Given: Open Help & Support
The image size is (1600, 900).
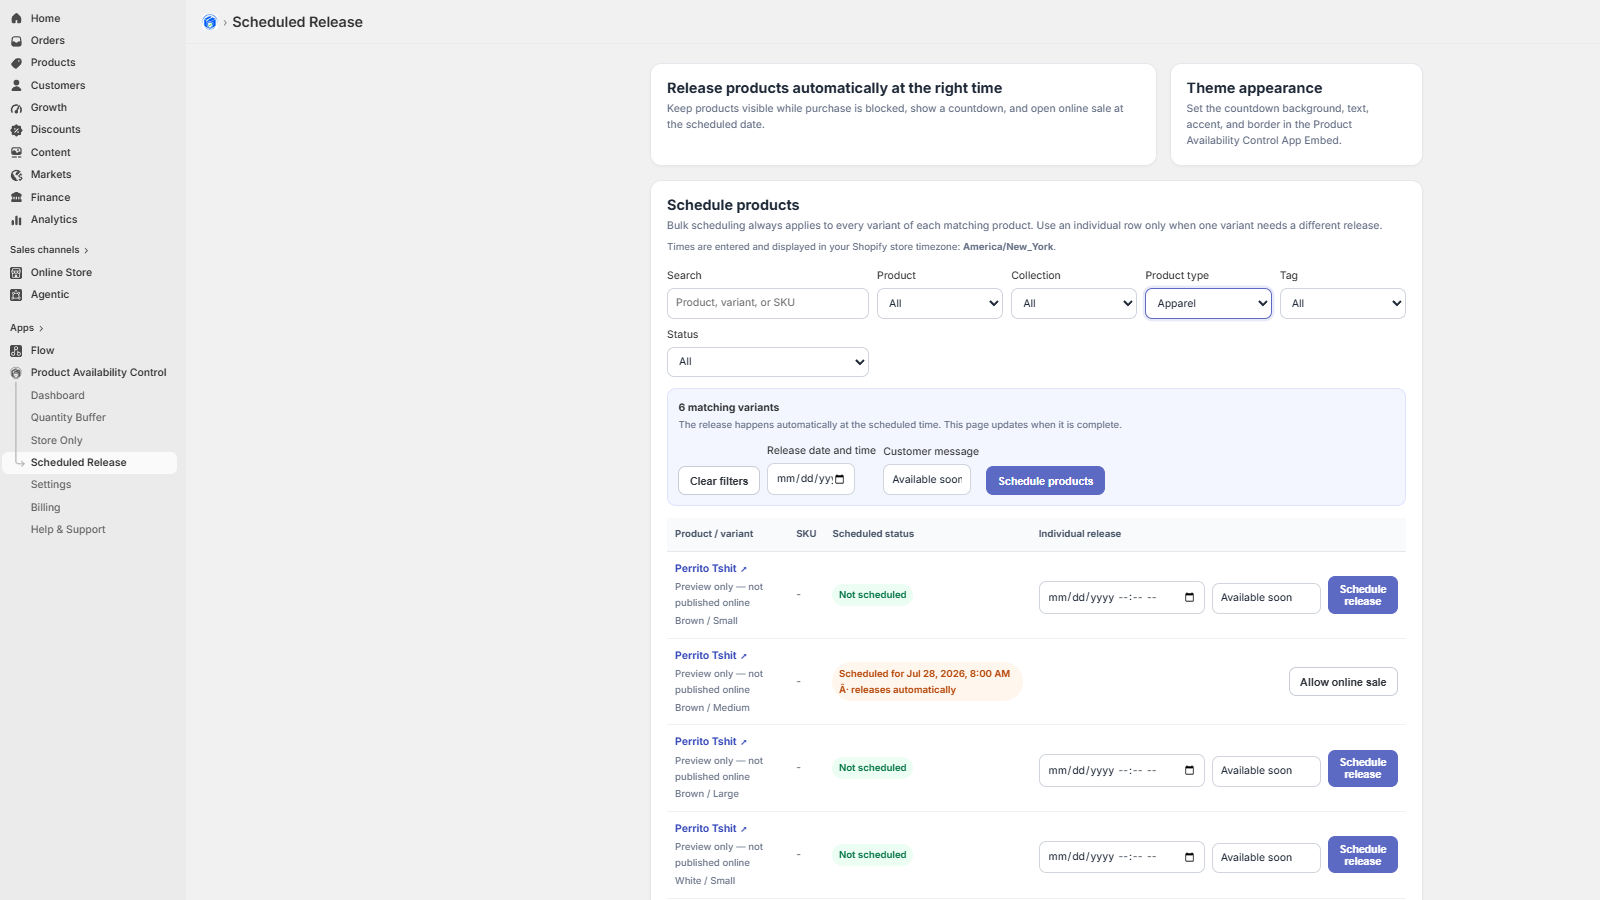Looking at the screenshot, I should point(68,530).
